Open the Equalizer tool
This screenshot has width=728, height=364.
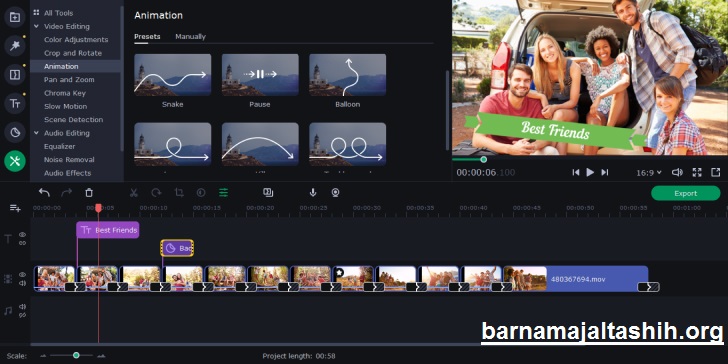point(59,146)
